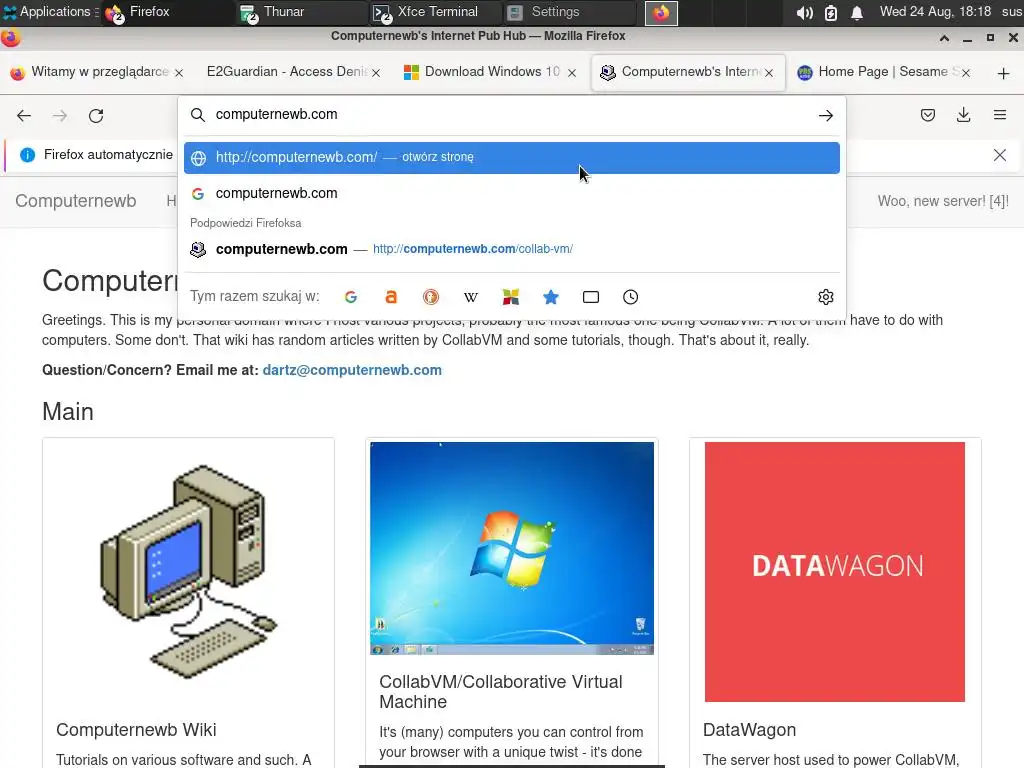Click the Computernewb navbar brand link

pyautogui.click(x=76, y=201)
